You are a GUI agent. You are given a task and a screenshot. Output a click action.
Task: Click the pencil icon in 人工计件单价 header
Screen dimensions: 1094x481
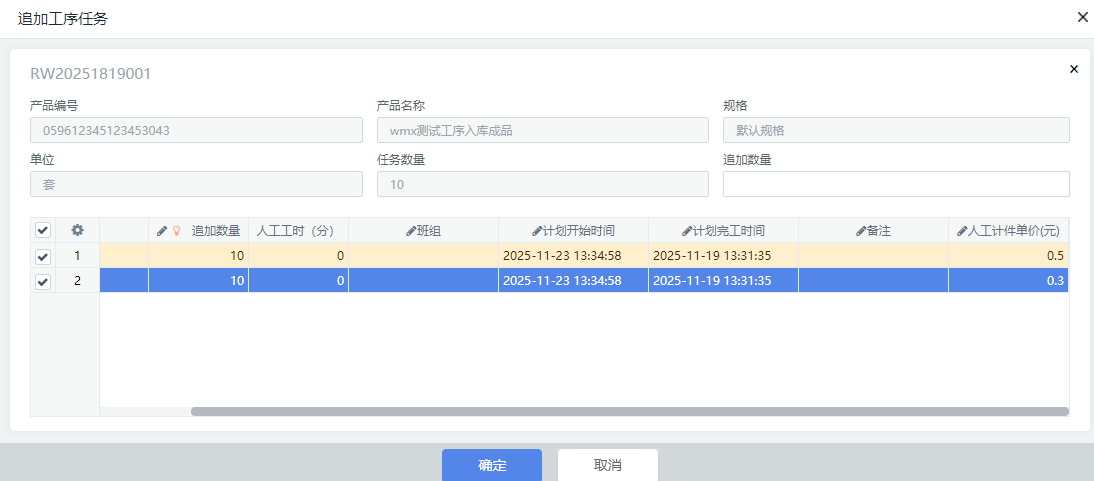click(x=962, y=231)
